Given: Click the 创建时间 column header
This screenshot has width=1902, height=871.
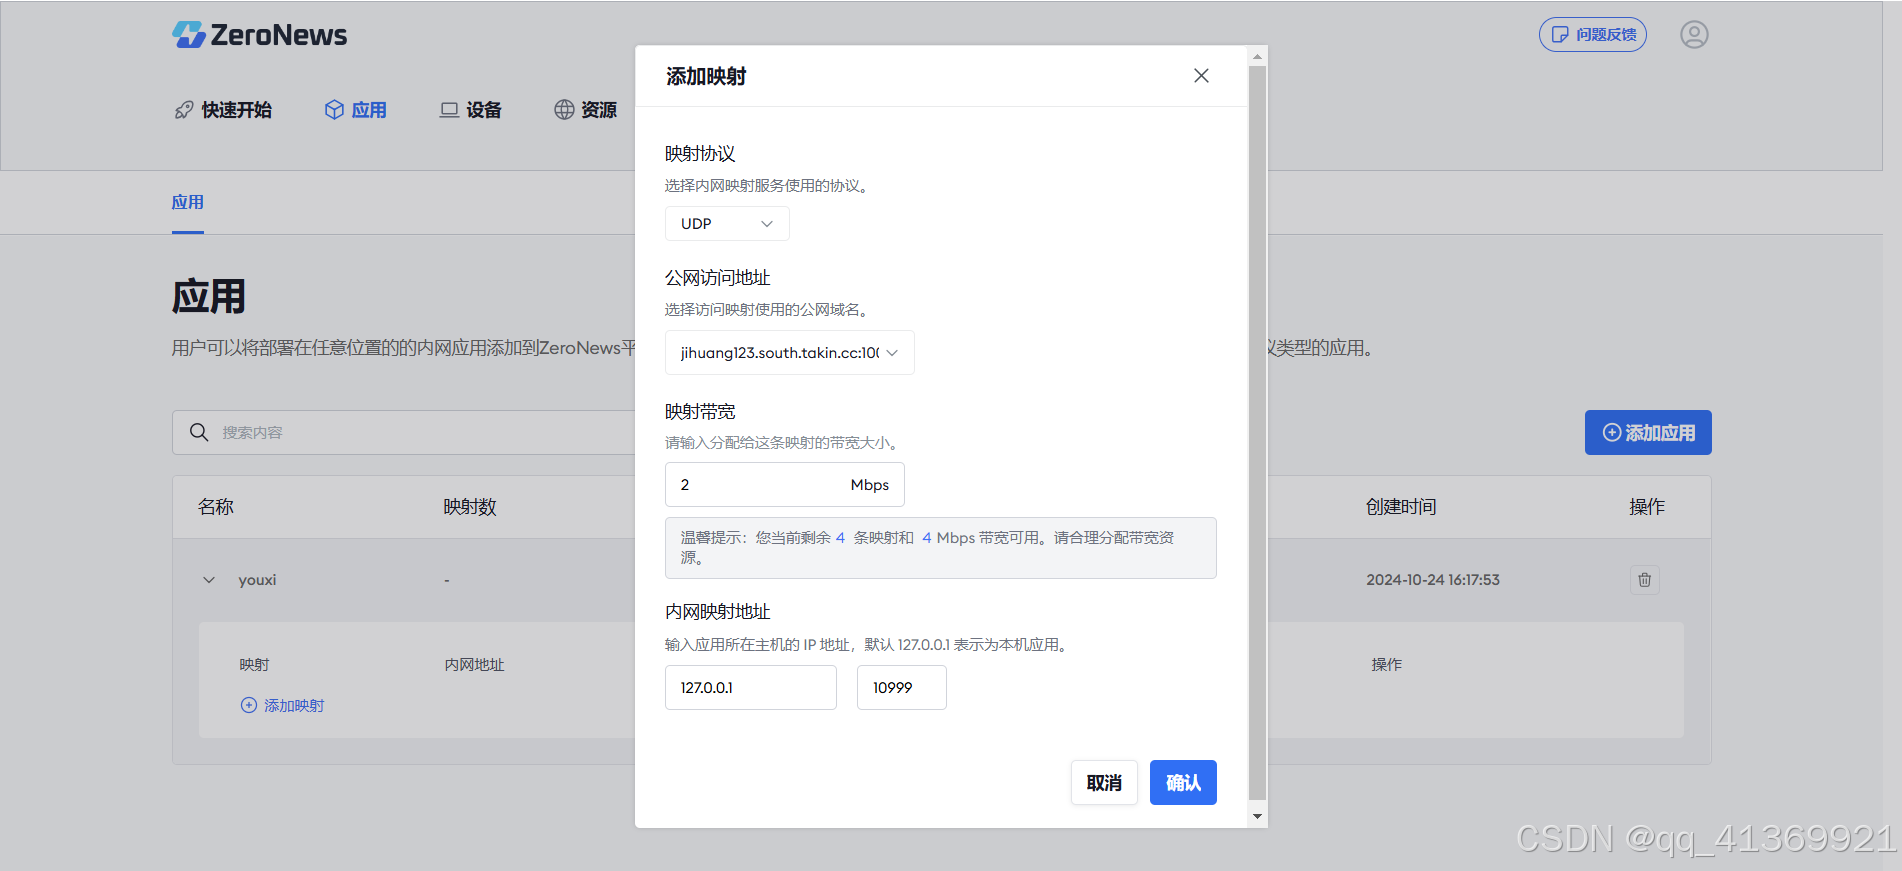Looking at the screenshot, I should [1401, 507].
